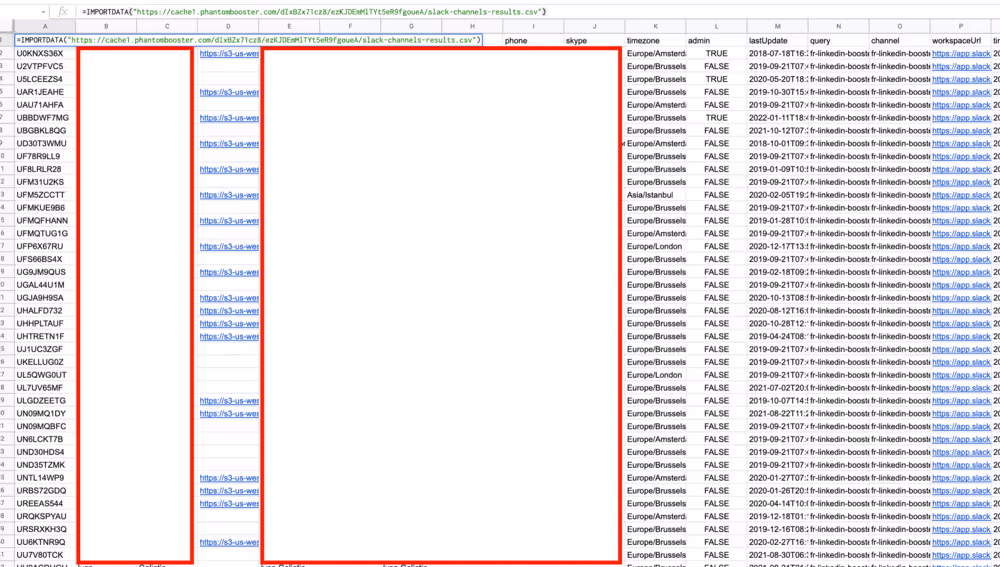Click lastUpdate cell starting 2020-12-17
The image size is (1000, 567).
click(777, 246)
